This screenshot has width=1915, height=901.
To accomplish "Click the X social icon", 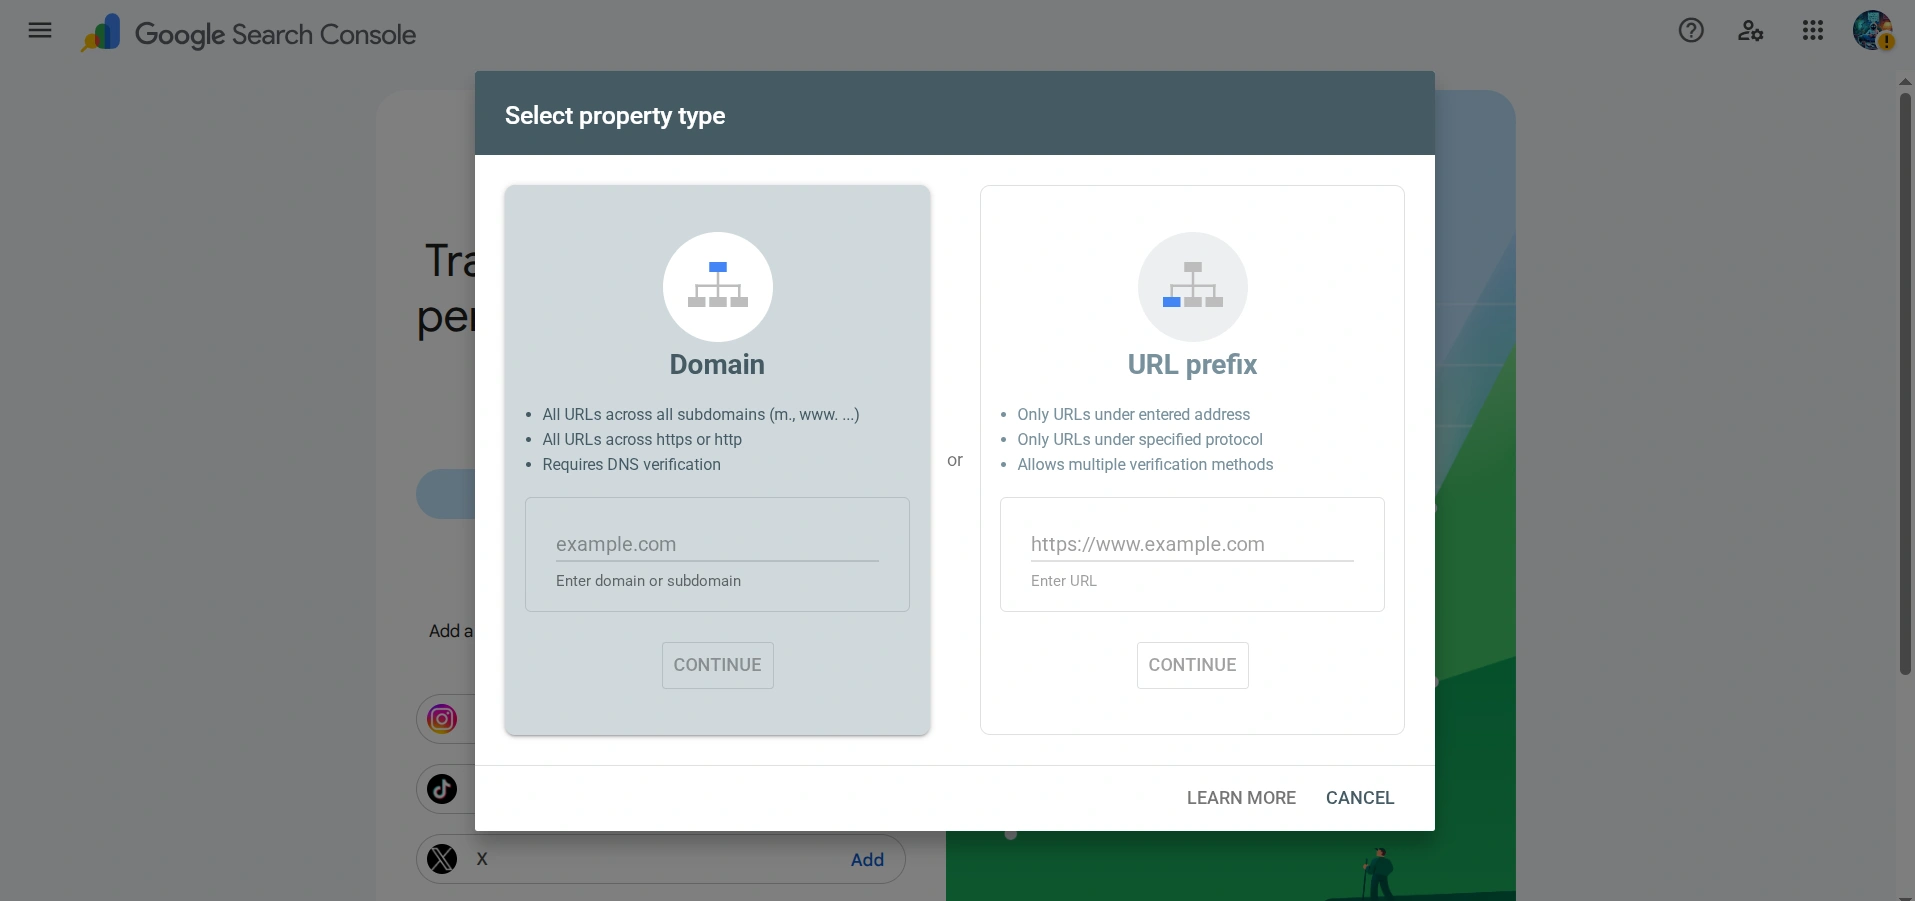I will (442, 859).
